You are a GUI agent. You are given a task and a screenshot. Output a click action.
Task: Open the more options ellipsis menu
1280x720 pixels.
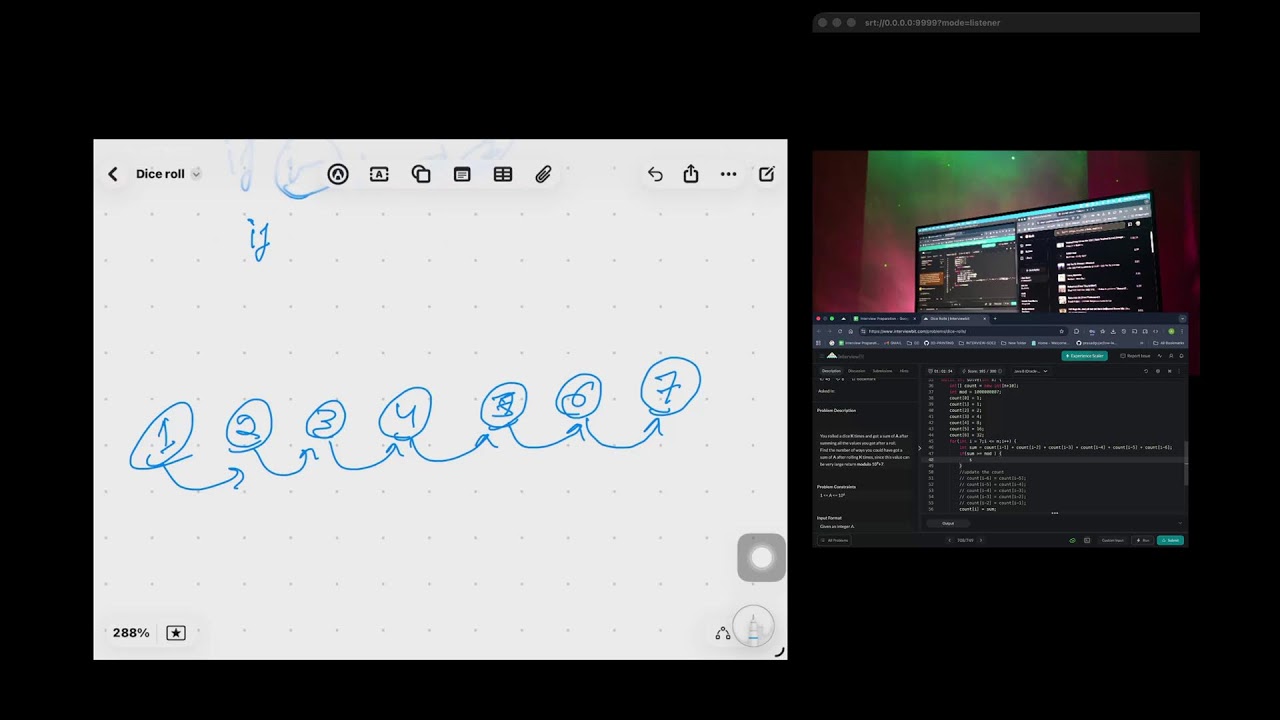pyautogui.click(x=728, y=174)
